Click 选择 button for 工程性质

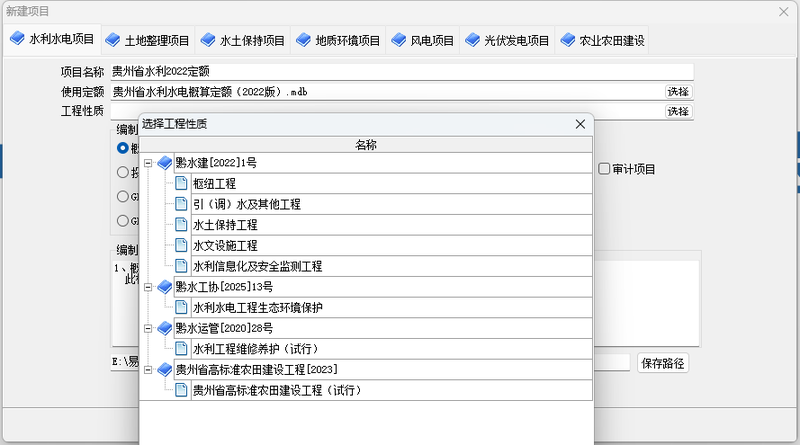pos(679,111)
